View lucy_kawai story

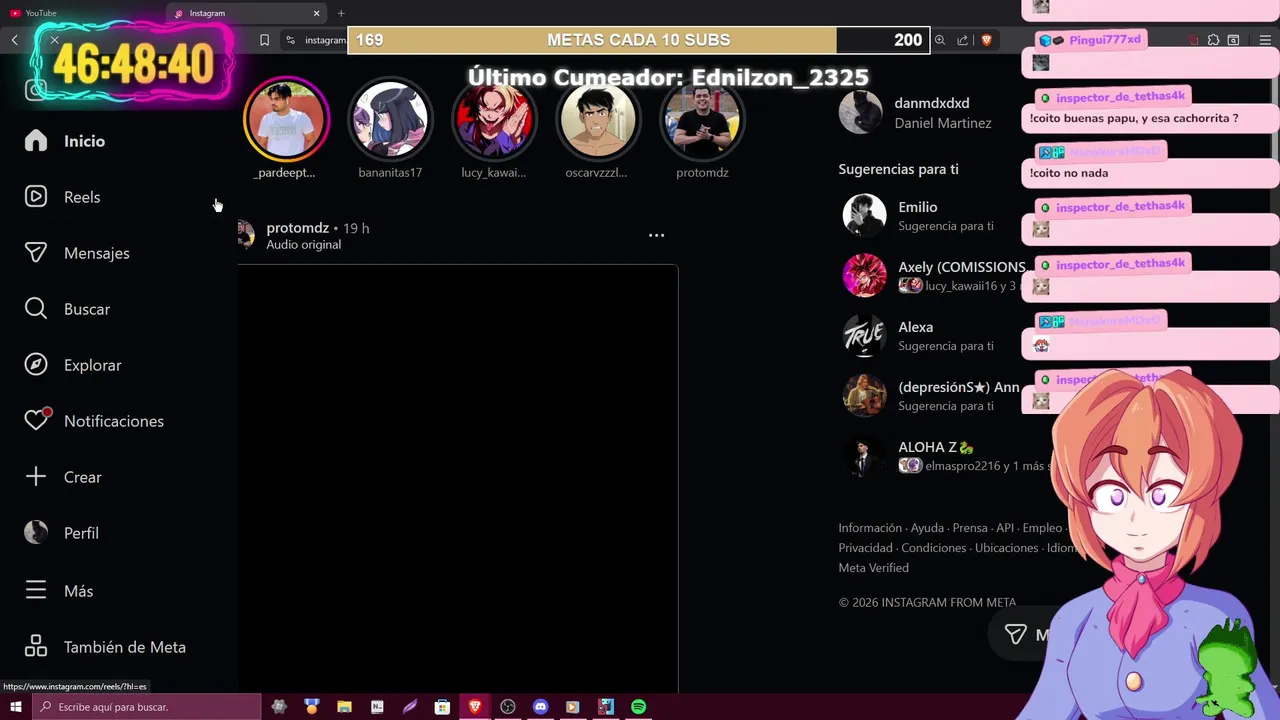coord(494,119)
